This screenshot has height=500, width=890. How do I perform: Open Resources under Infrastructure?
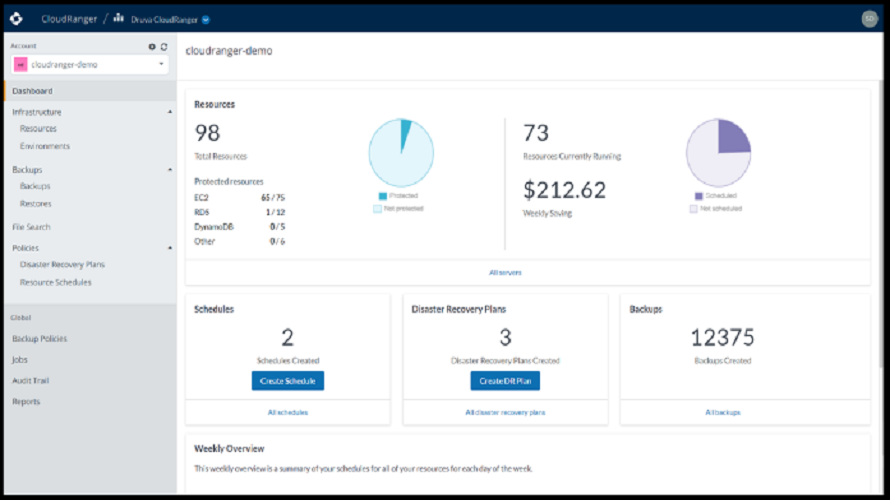[x=38, y=129]
